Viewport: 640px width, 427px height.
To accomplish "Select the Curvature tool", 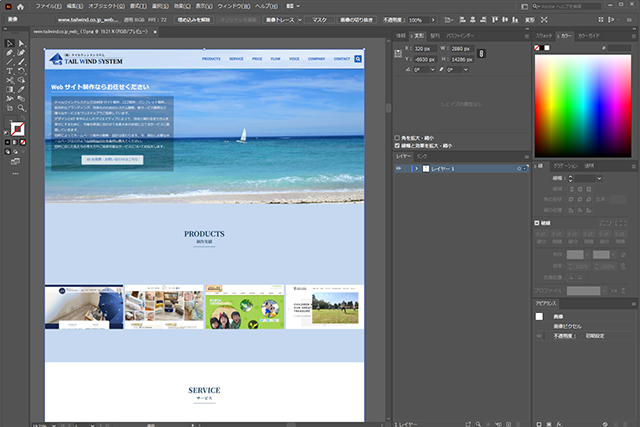I will tap(21, 53).
